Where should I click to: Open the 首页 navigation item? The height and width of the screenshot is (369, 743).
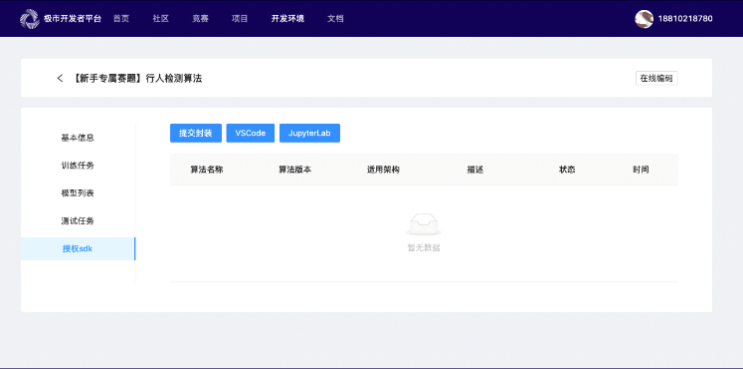[x=121, y=19]
